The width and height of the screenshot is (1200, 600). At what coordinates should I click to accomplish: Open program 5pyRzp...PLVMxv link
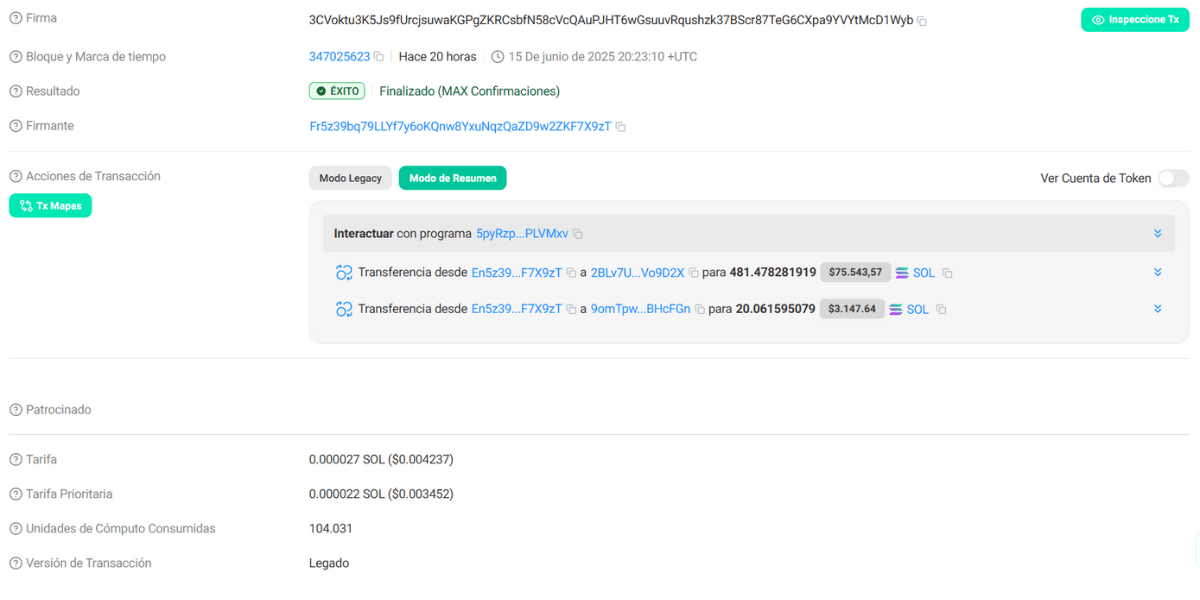point(522,234)
